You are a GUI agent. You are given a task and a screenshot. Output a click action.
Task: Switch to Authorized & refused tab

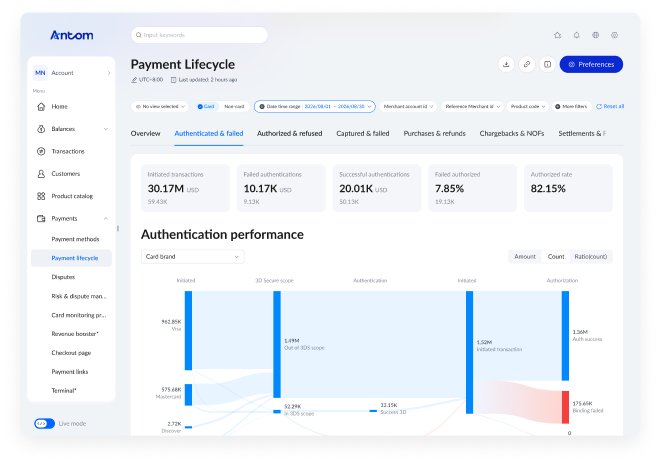(x=290, y=134)
